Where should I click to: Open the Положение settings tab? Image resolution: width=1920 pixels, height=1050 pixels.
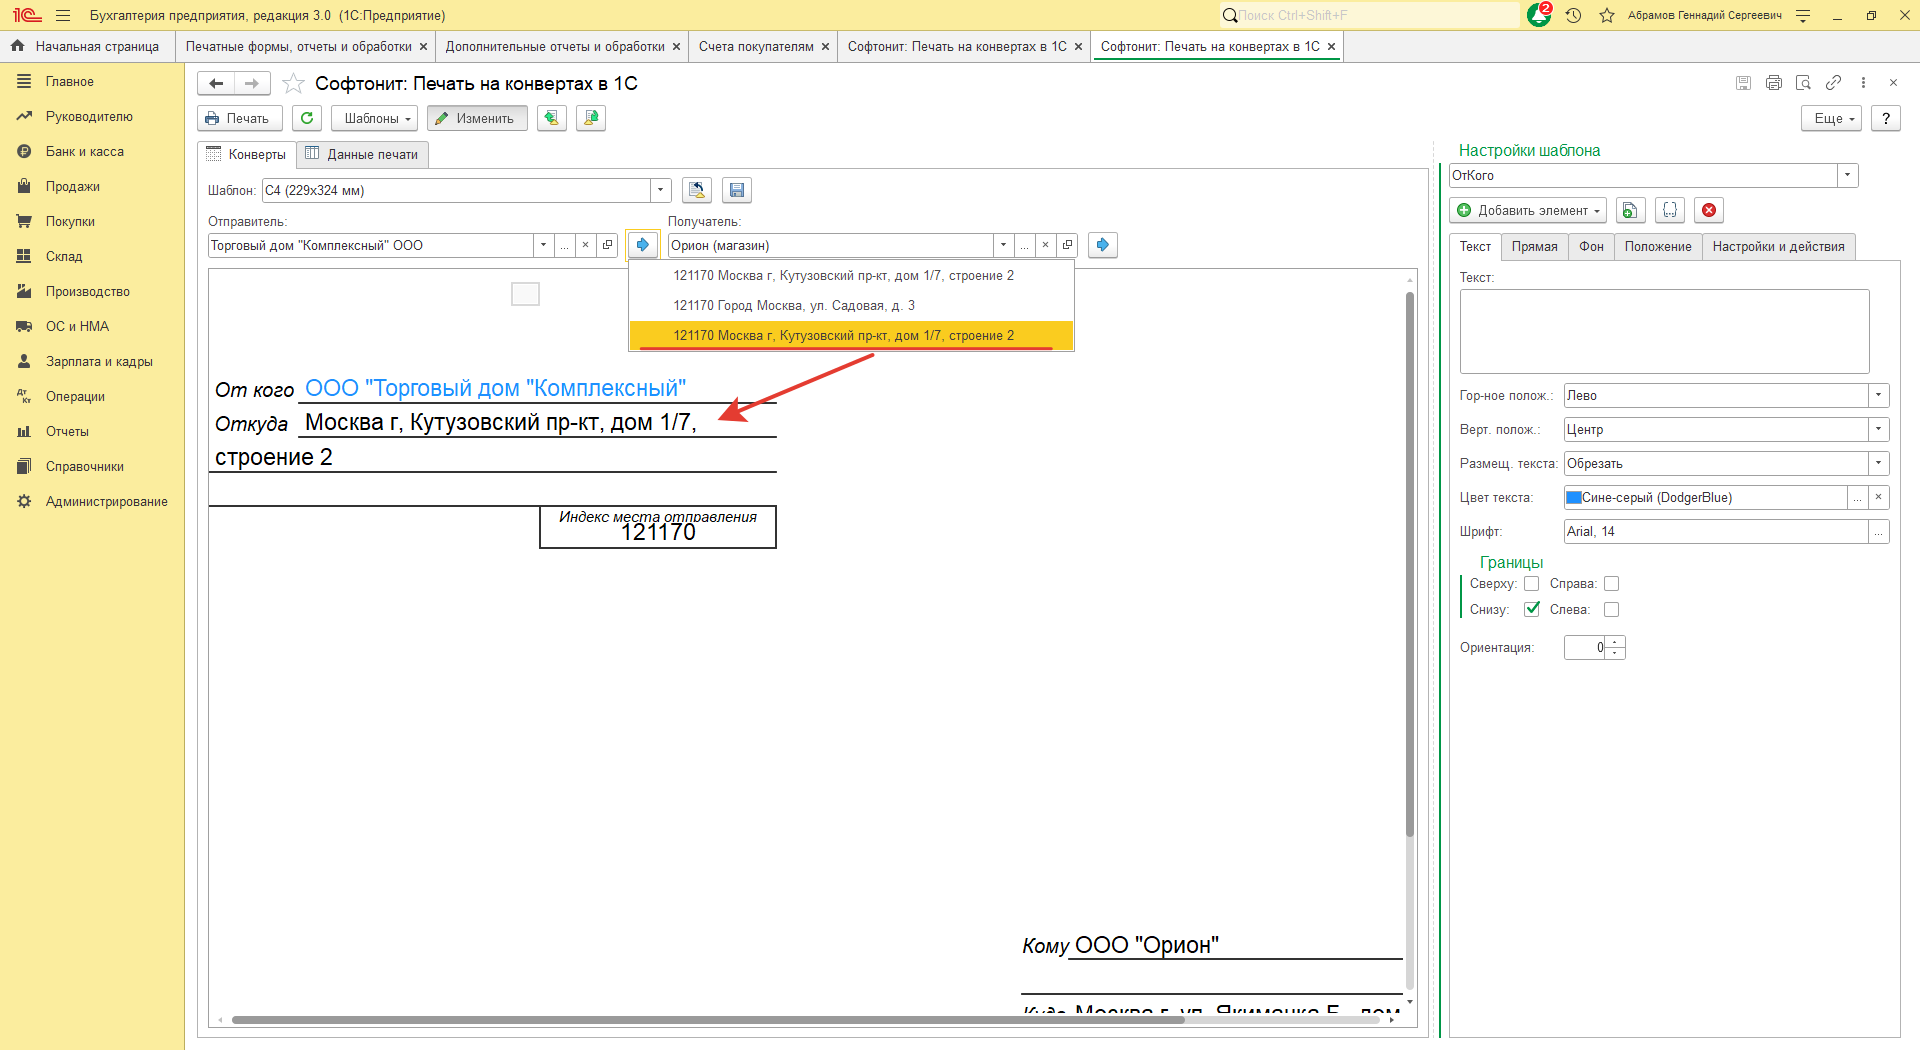1657,246
